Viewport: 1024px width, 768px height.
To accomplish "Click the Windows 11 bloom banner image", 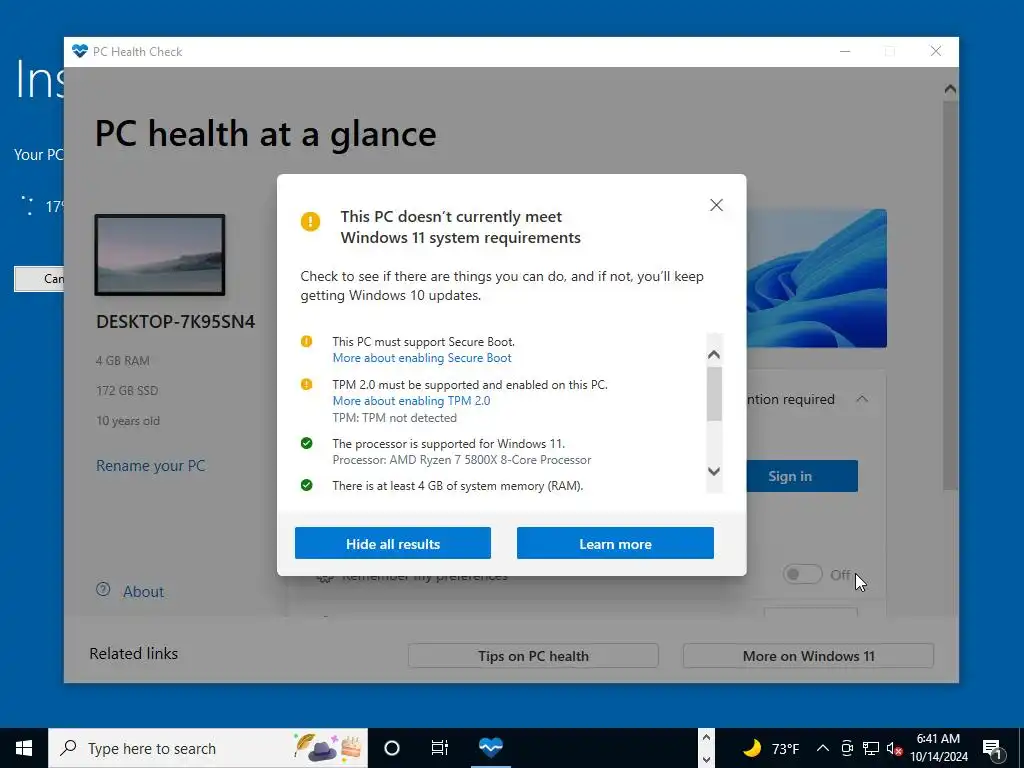I will pos(816,278).
